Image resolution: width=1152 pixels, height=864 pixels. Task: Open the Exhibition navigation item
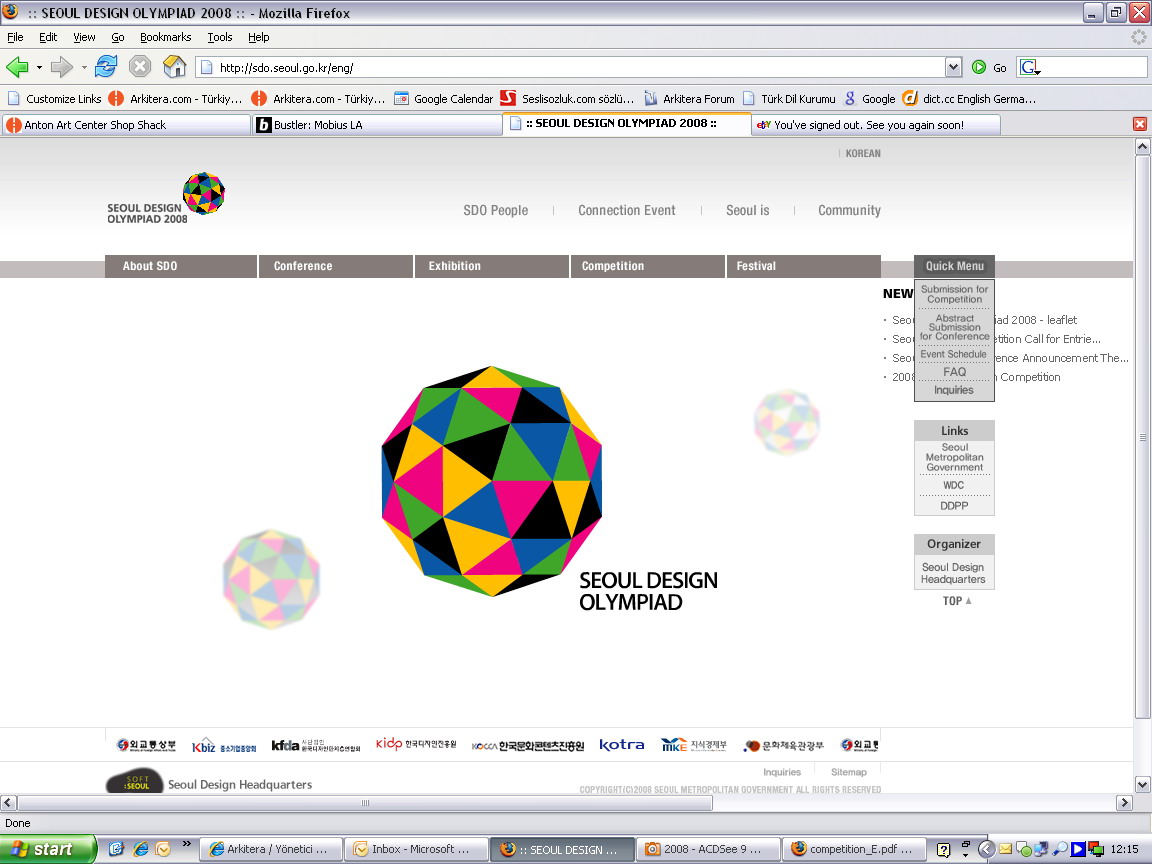click(492, 266)
